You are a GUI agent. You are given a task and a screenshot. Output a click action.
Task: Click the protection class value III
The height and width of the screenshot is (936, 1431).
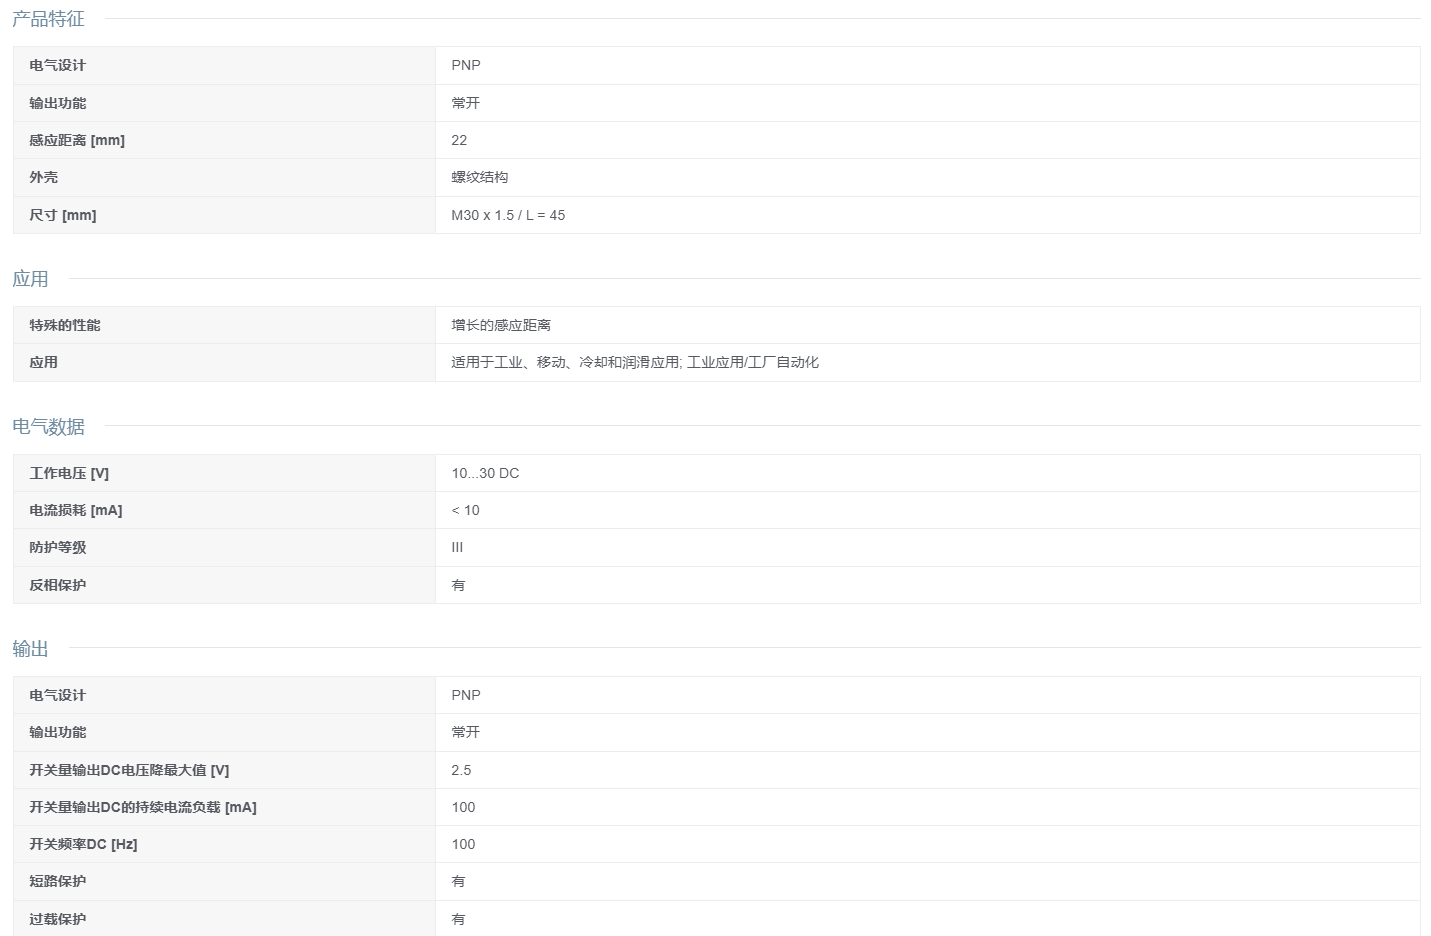click(457, 547)
